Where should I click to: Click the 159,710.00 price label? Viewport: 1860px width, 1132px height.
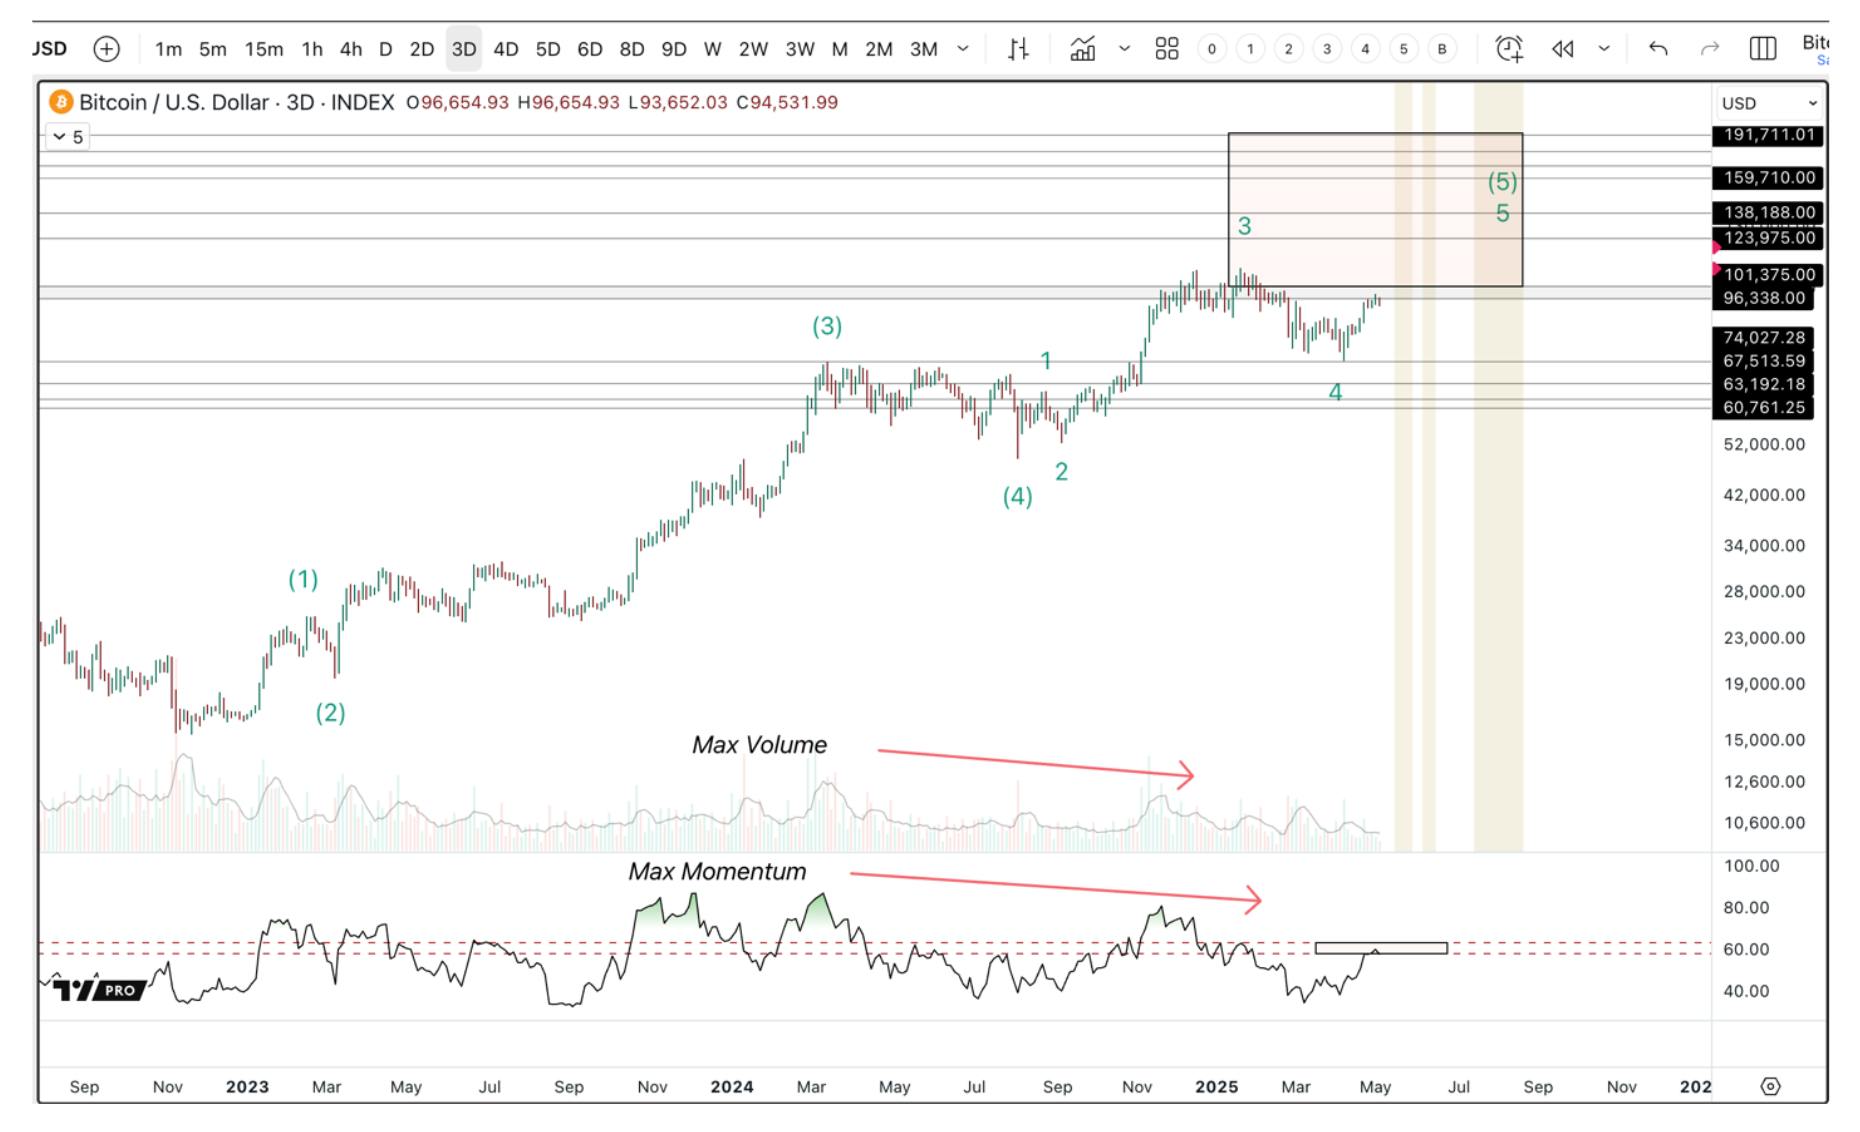coord(1768,178)
